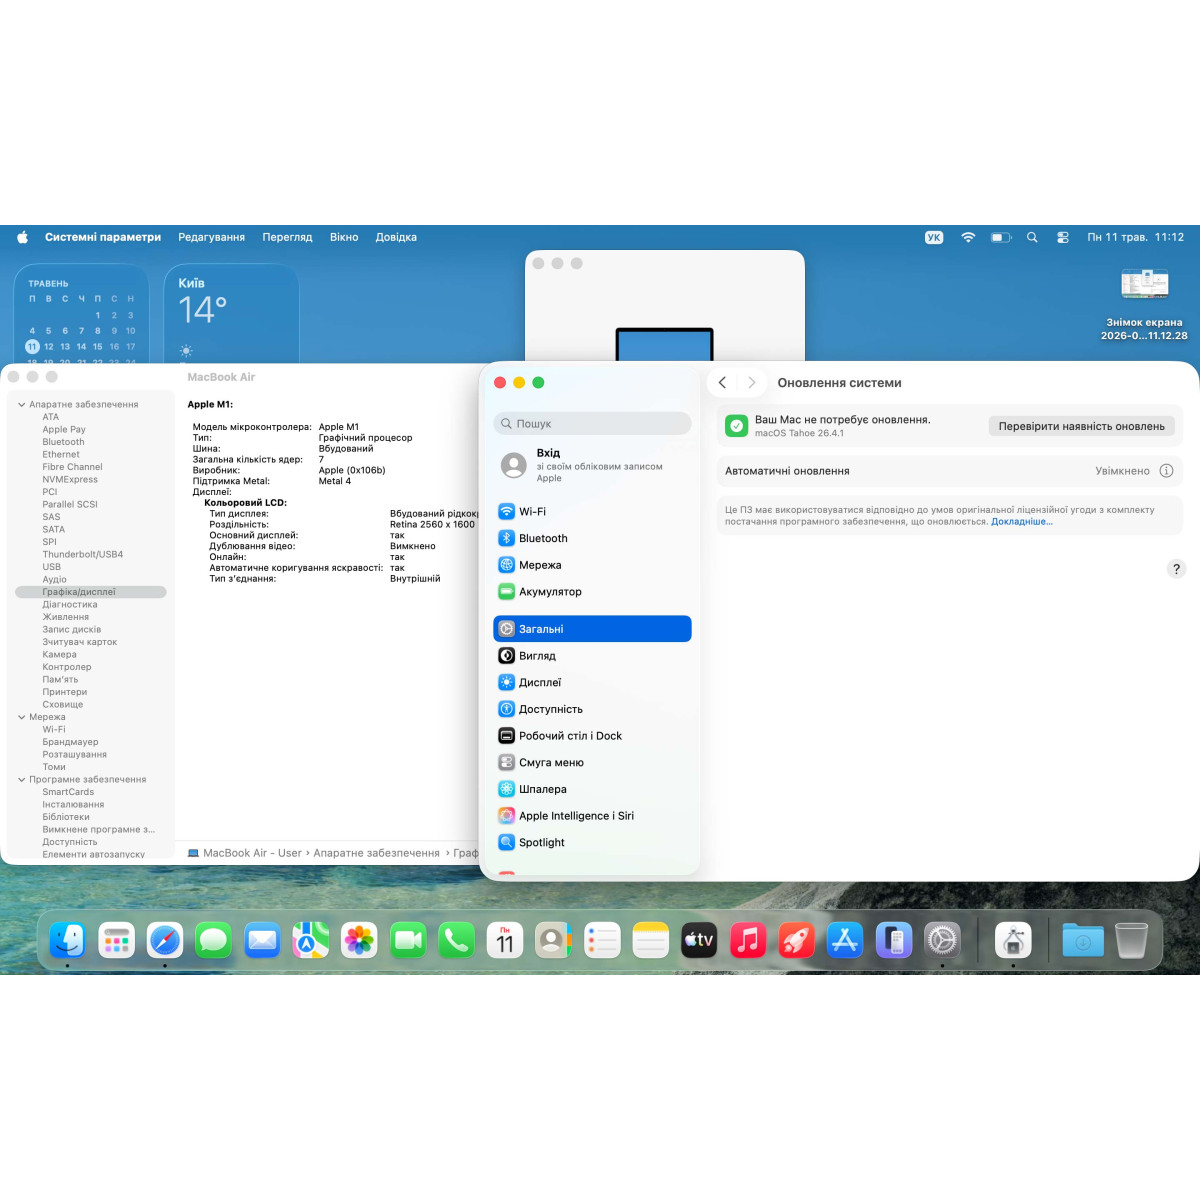Select Wi-Fi in settings sidebar

click(592, 511)
